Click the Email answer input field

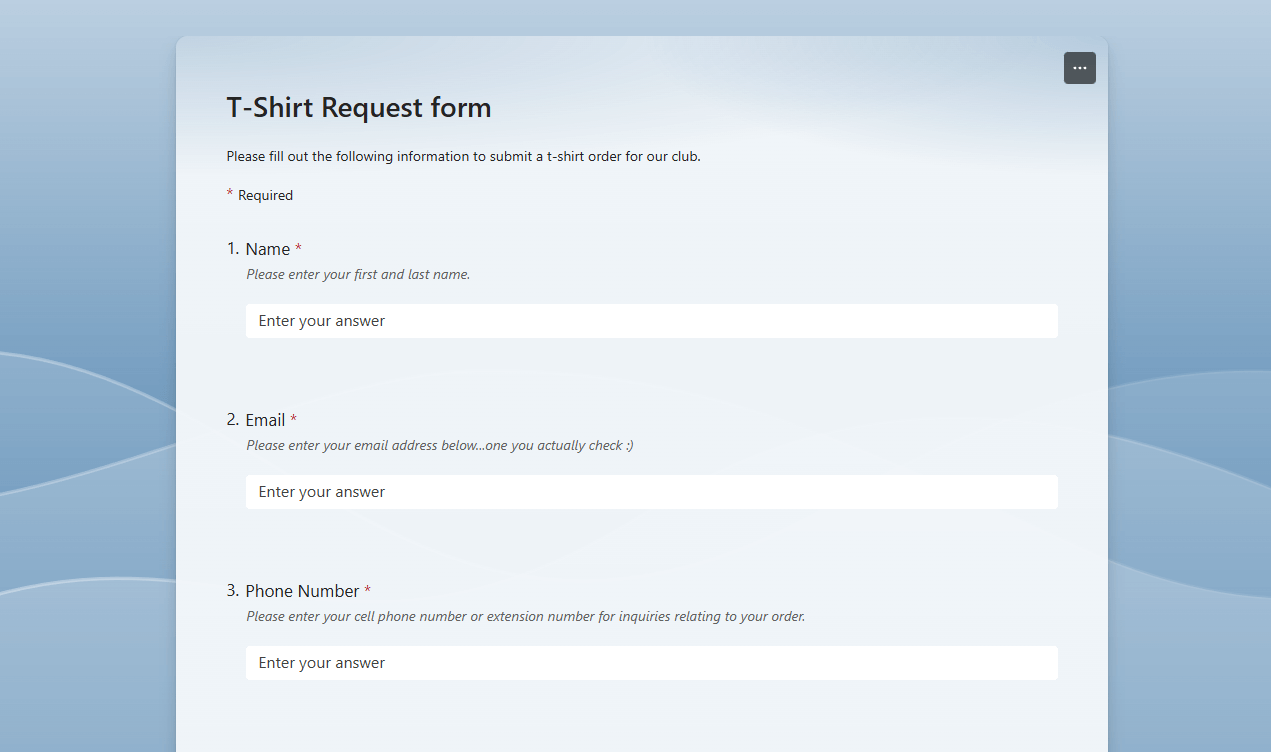(651, 491)
